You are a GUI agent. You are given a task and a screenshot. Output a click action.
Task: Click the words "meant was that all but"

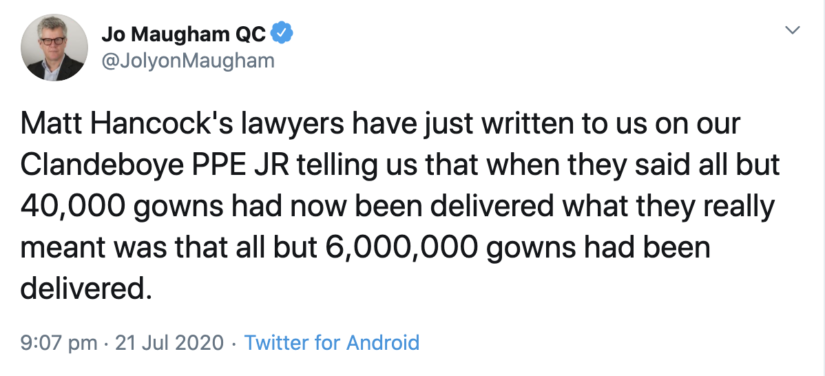click(169, 247)
